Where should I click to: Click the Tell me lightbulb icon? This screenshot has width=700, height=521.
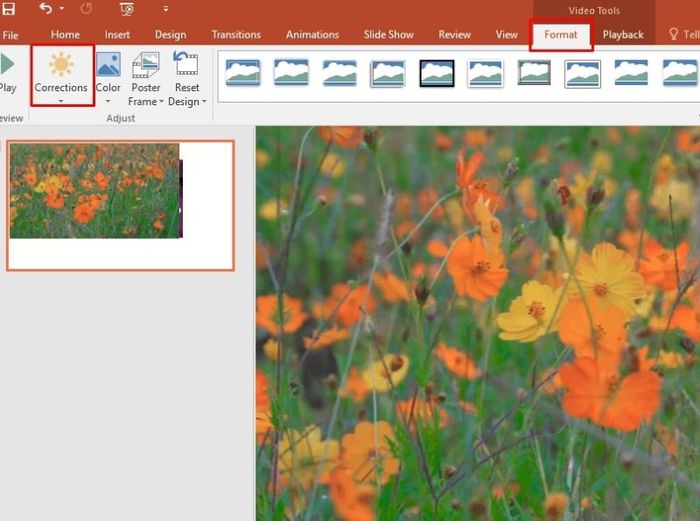coord(674,34)
